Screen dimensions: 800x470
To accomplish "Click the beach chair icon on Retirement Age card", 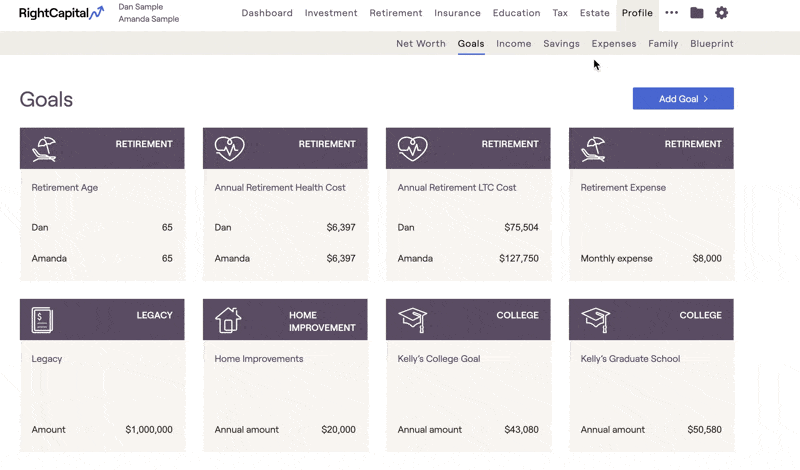I will [44, 149].
